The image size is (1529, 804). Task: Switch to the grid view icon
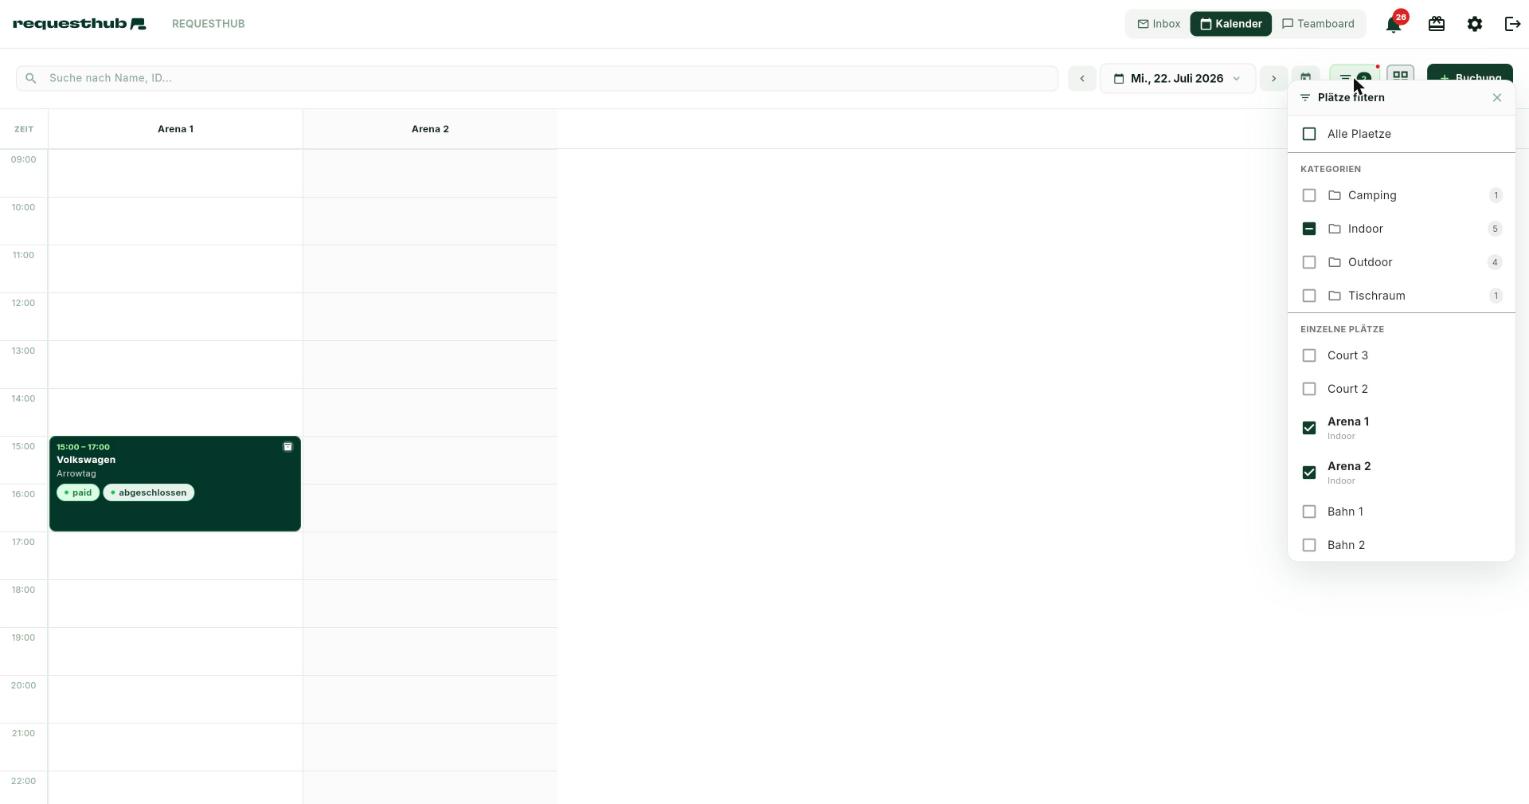(1400, 75)
